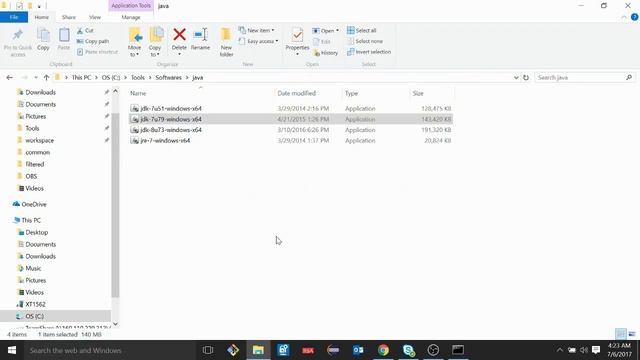Click History in ribbon

coord(325,53)
